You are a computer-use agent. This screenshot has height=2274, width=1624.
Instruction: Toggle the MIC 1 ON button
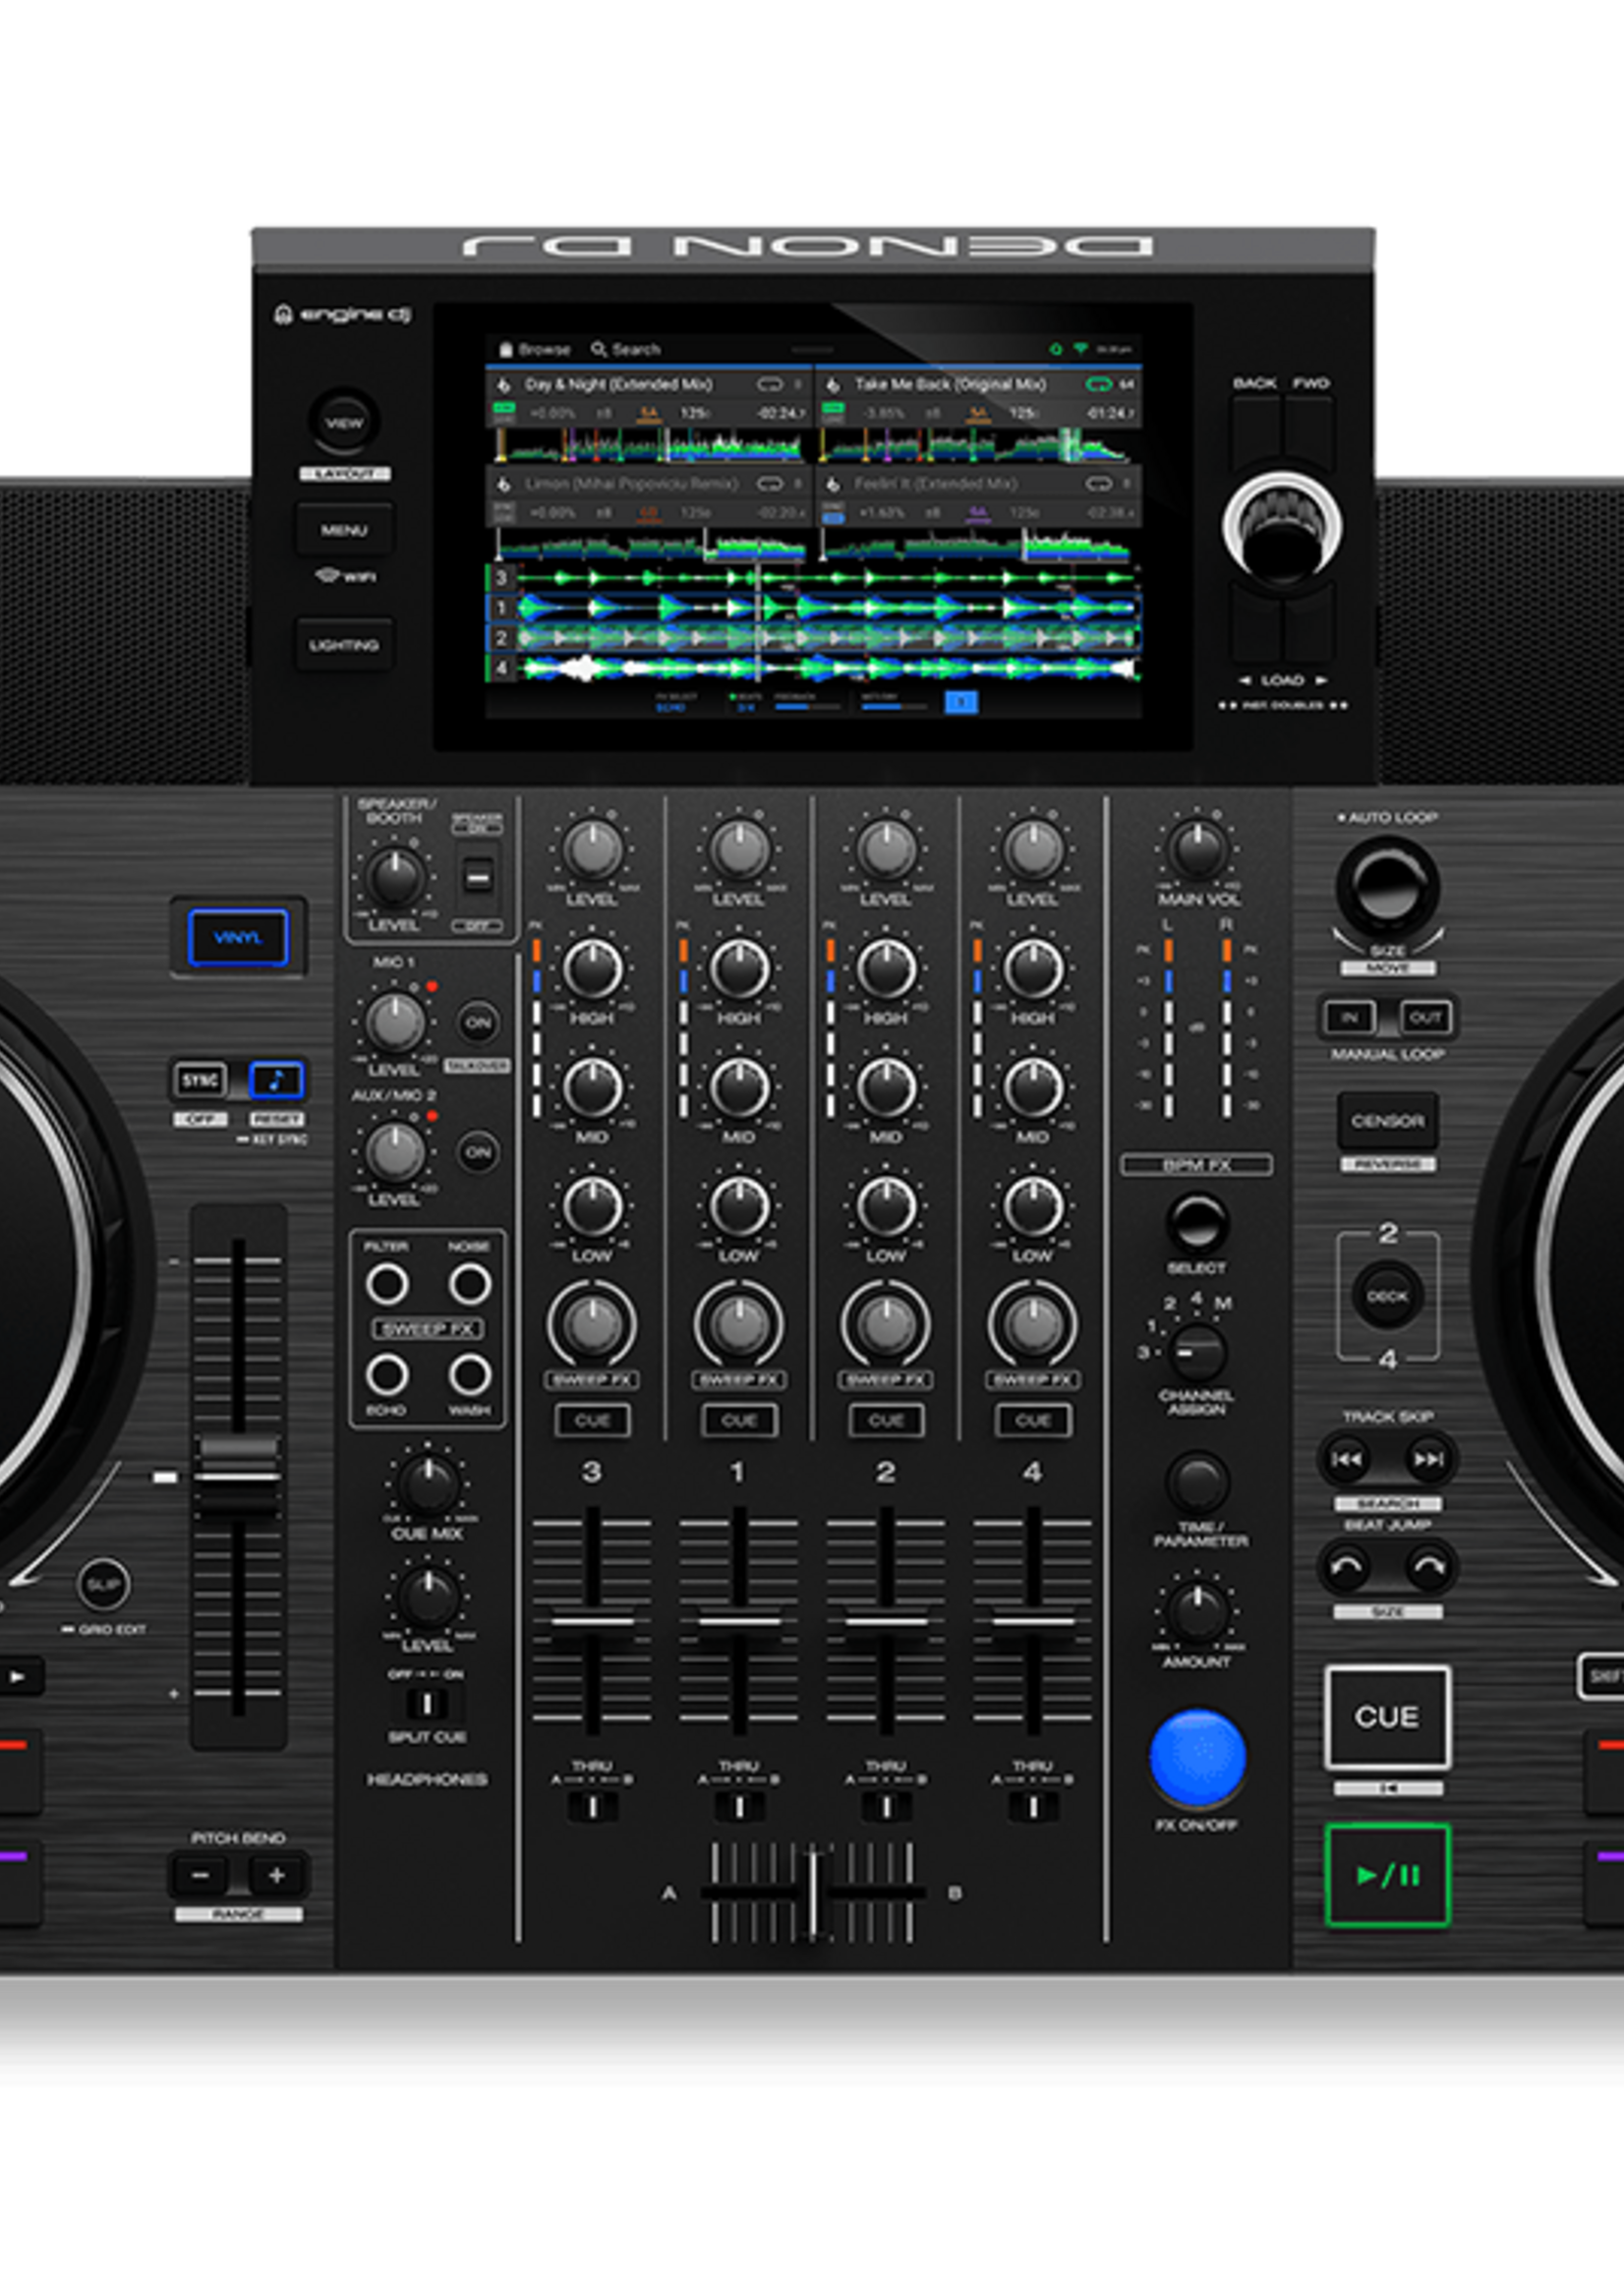[478, 1022]
